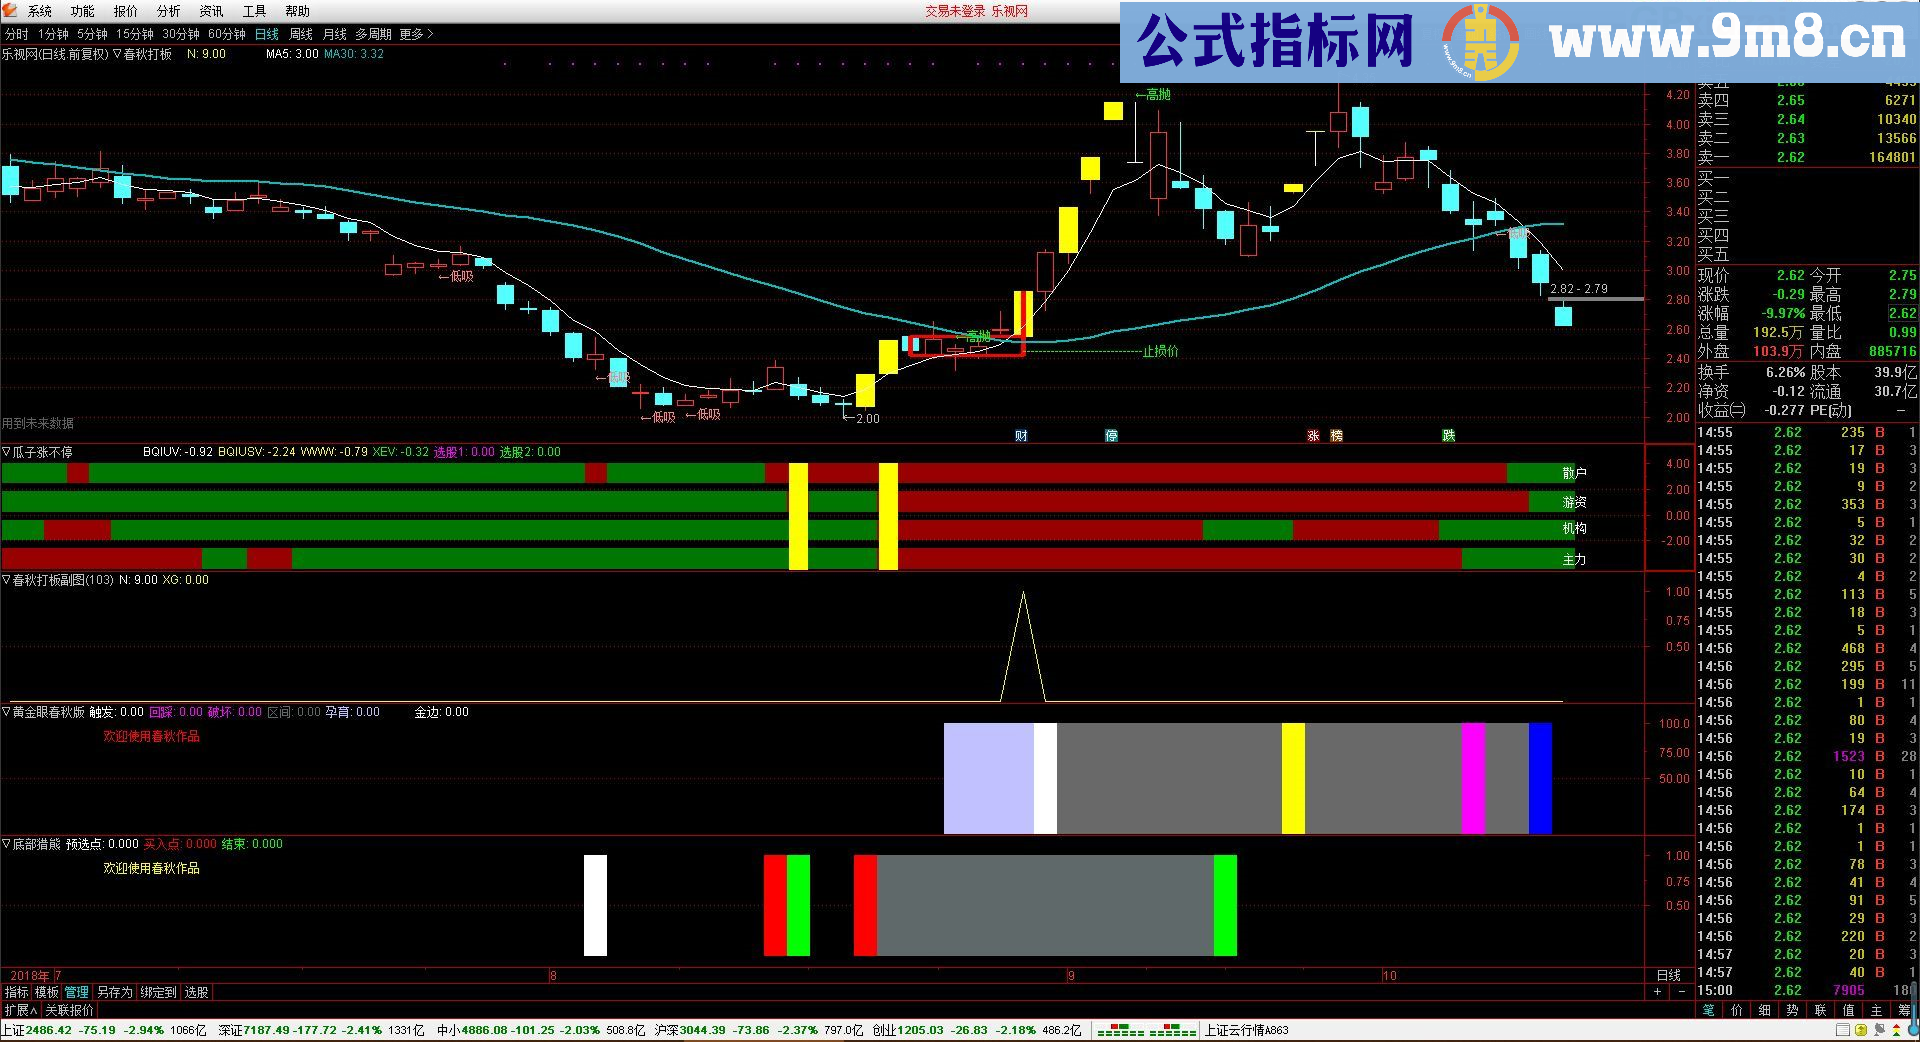
Task: Open the 值 value tab
Action: [x=1849, y=1010]
